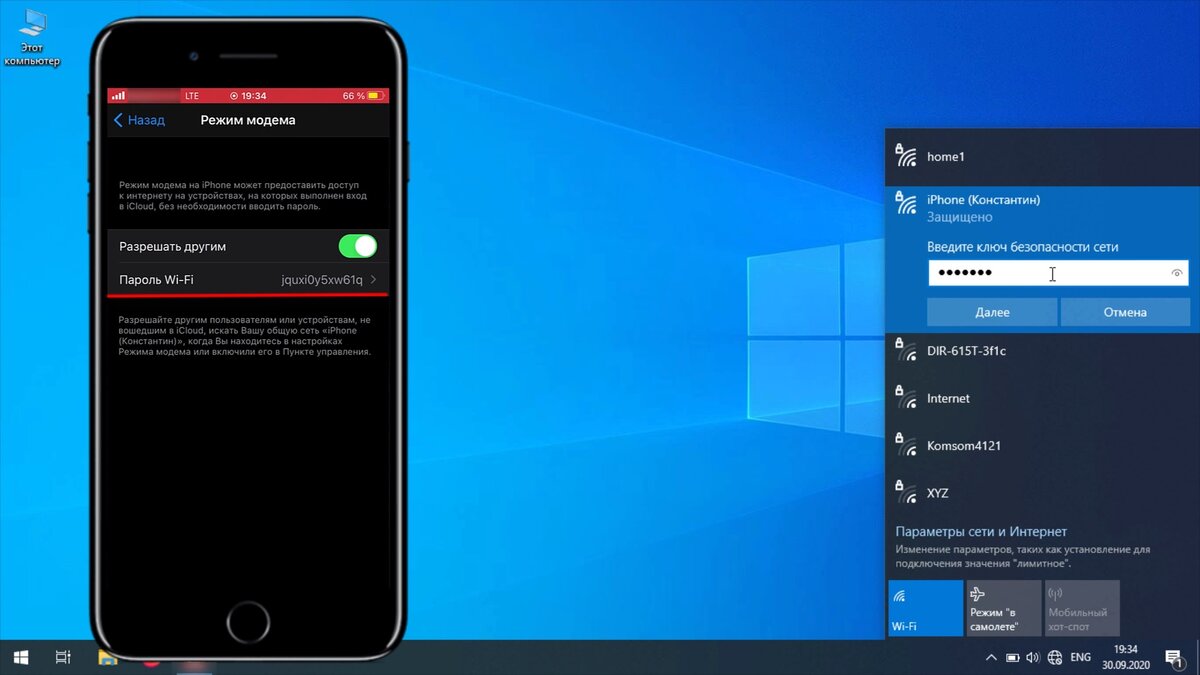Click Защищено status under iPhone network
1200x675 pixels.
point(960,217)
